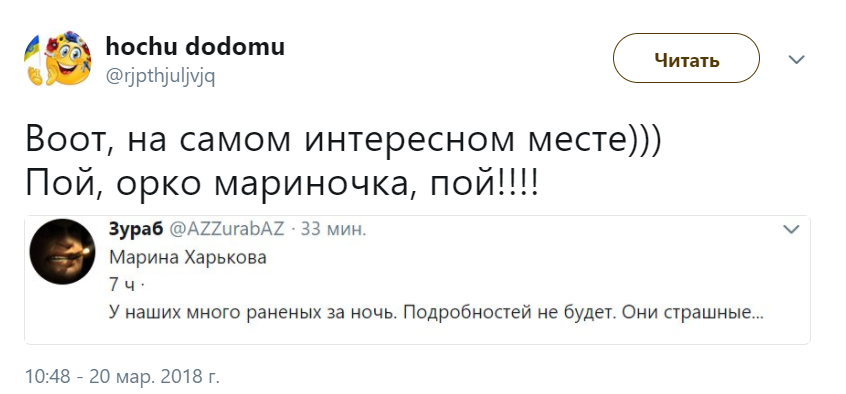Expand the chevron menu beside Читать

click(x=796, y=59)
